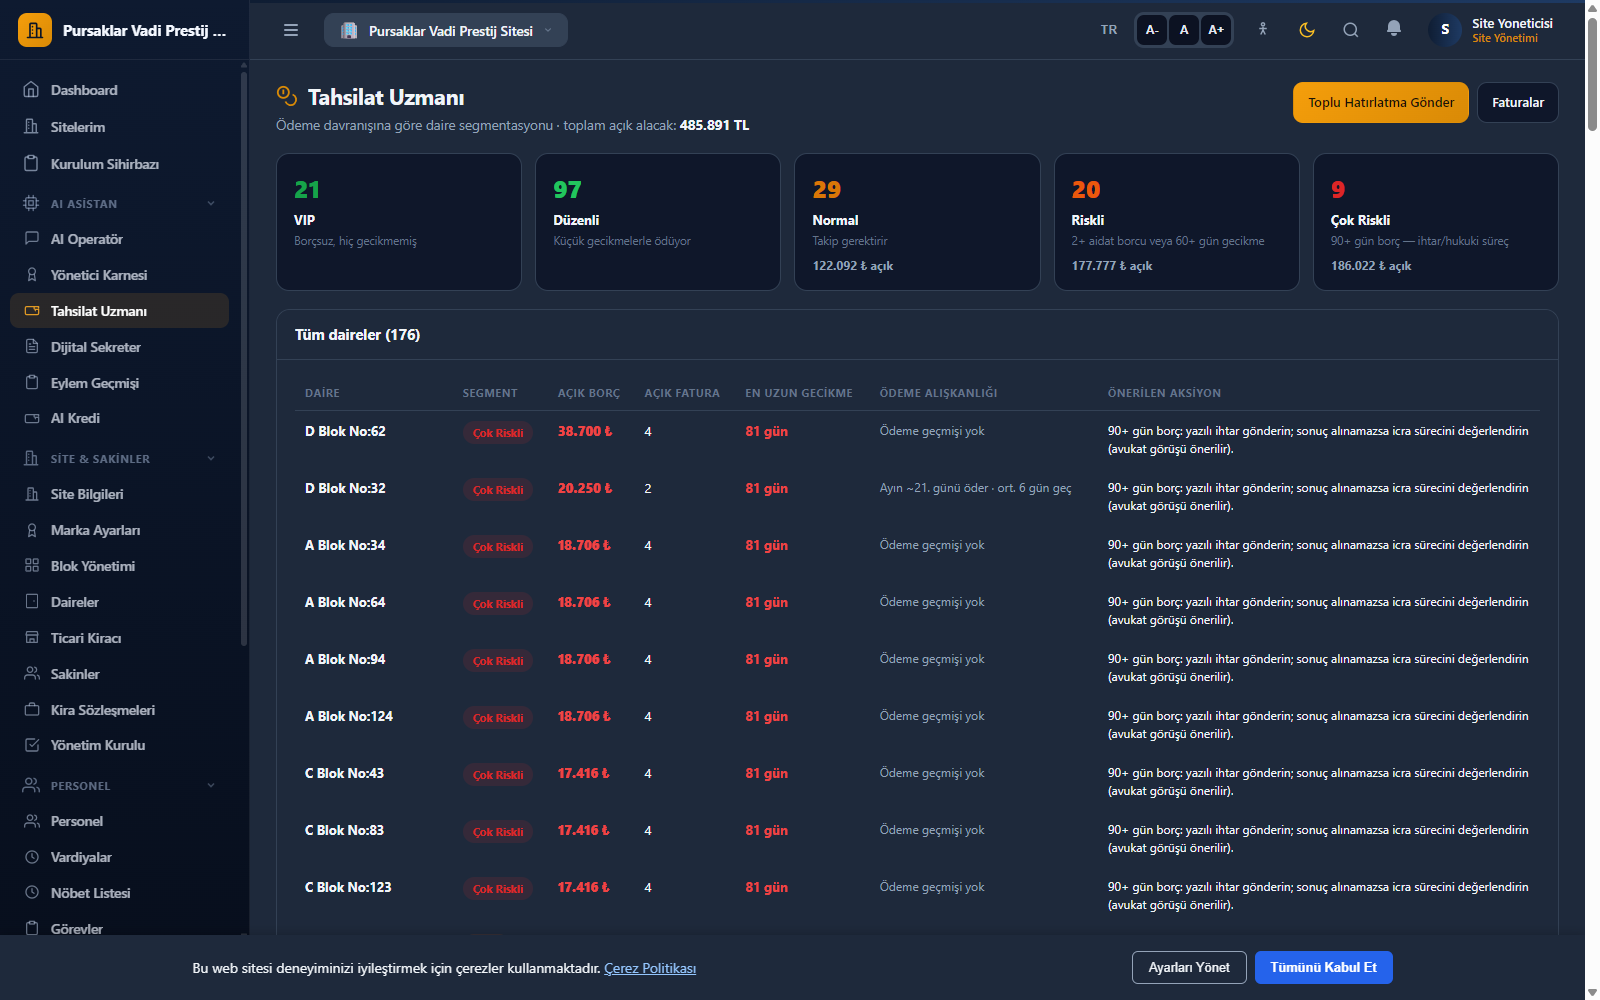Click the Dashboard home icon in sidebar
The height and width of the screenshot is (1000, 1600).
coord(32,90)
